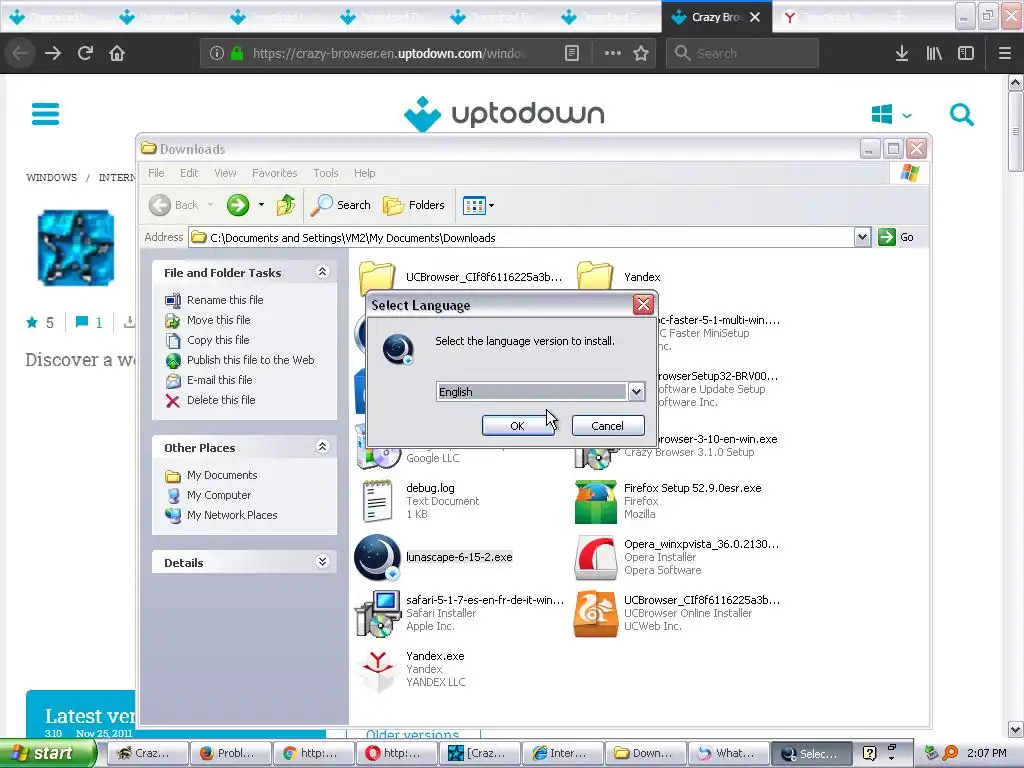Viewport: 1024px width, 768px height.
Task: Click Firefox forward arrow button
Action: click(x=53, y=53)
